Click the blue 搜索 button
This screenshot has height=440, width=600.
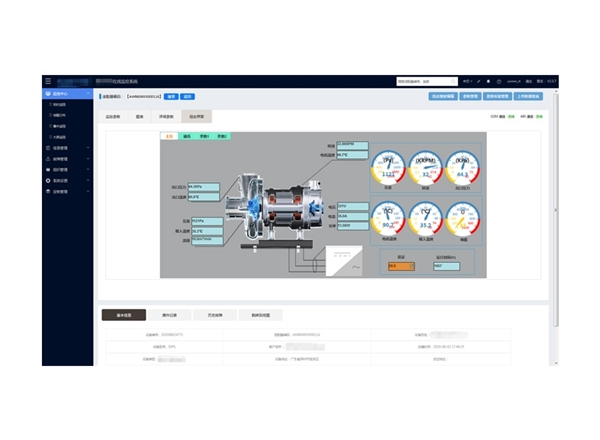click(170, 97)
